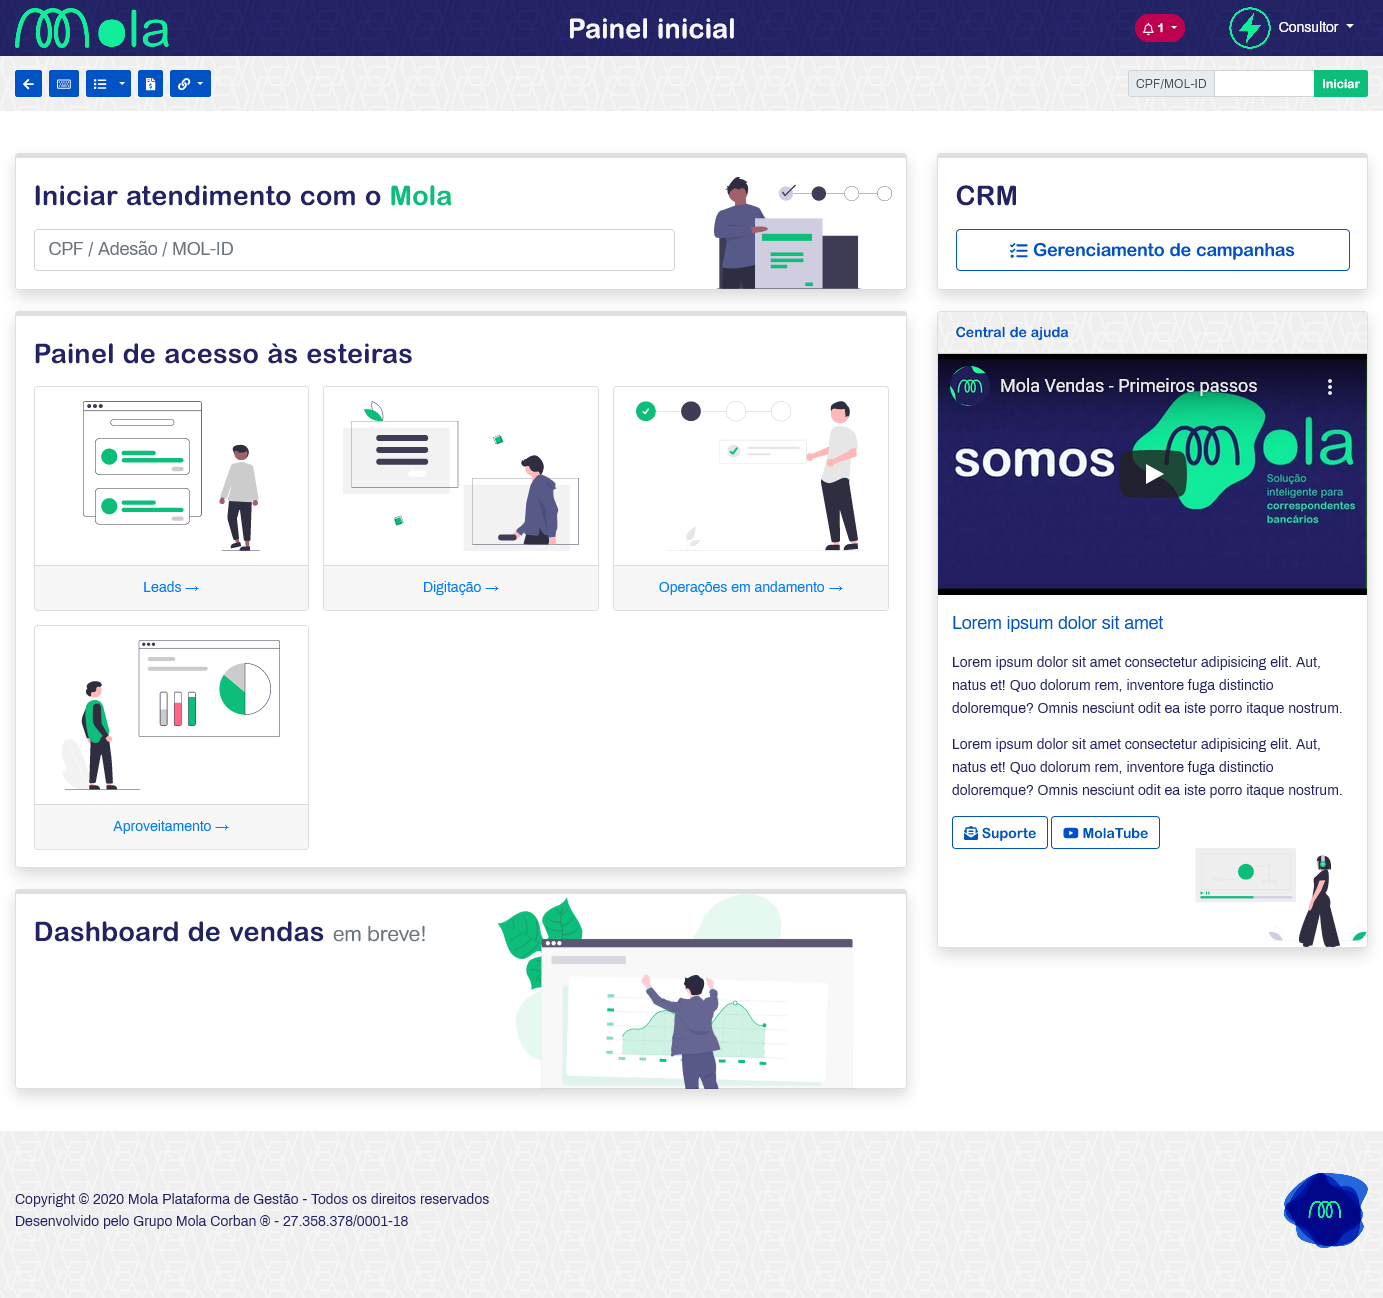Click the Aproveitamento card illustration
The height and width of the screenshot is (1298, 1383).
click(x=171, y=715)
